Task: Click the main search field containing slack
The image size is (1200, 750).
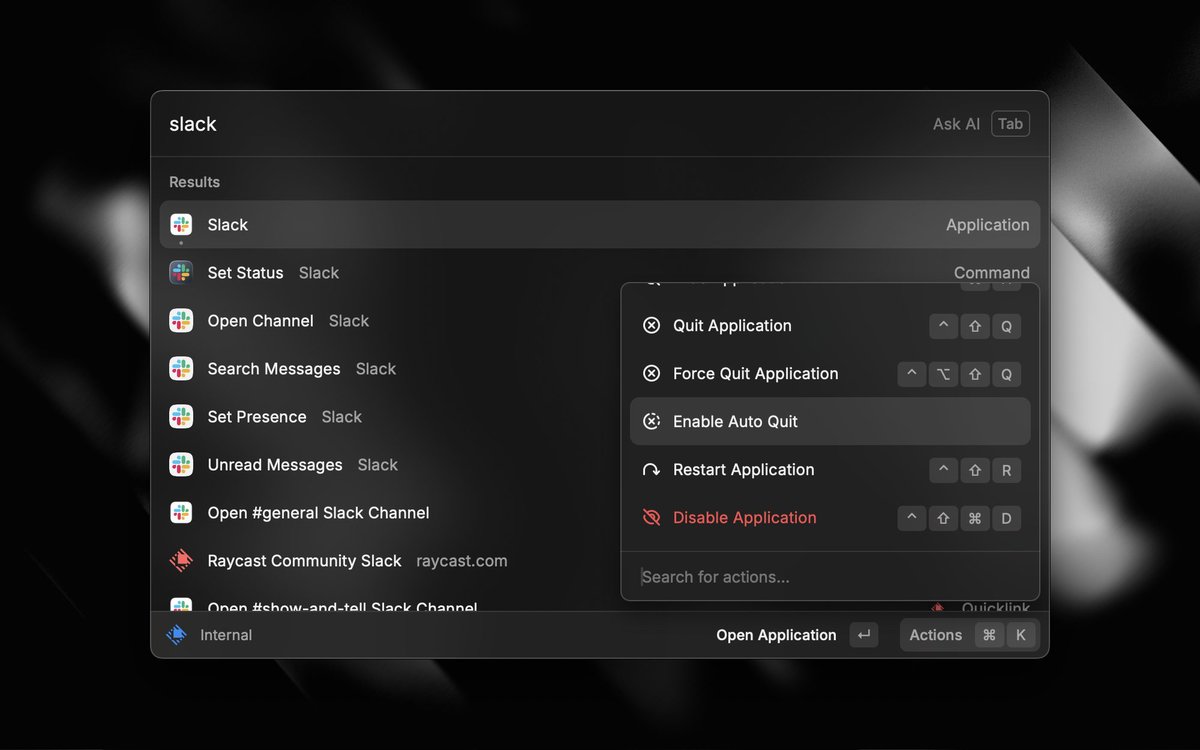Action: (540, 124)
